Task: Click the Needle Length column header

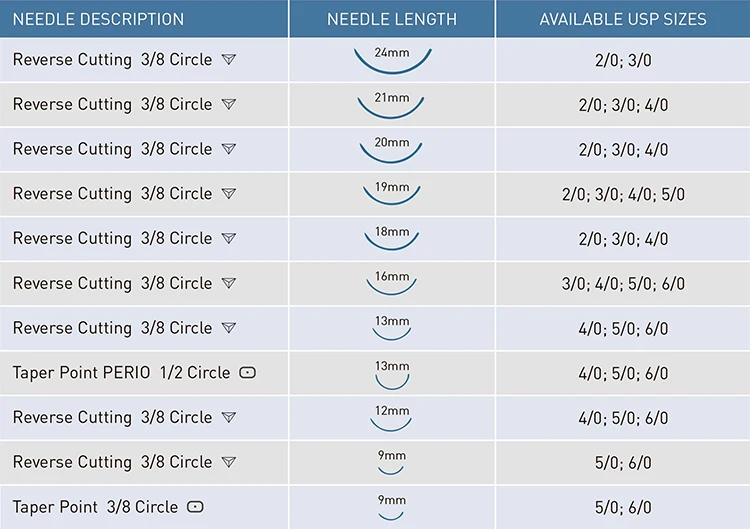Action: pos(392,19)
